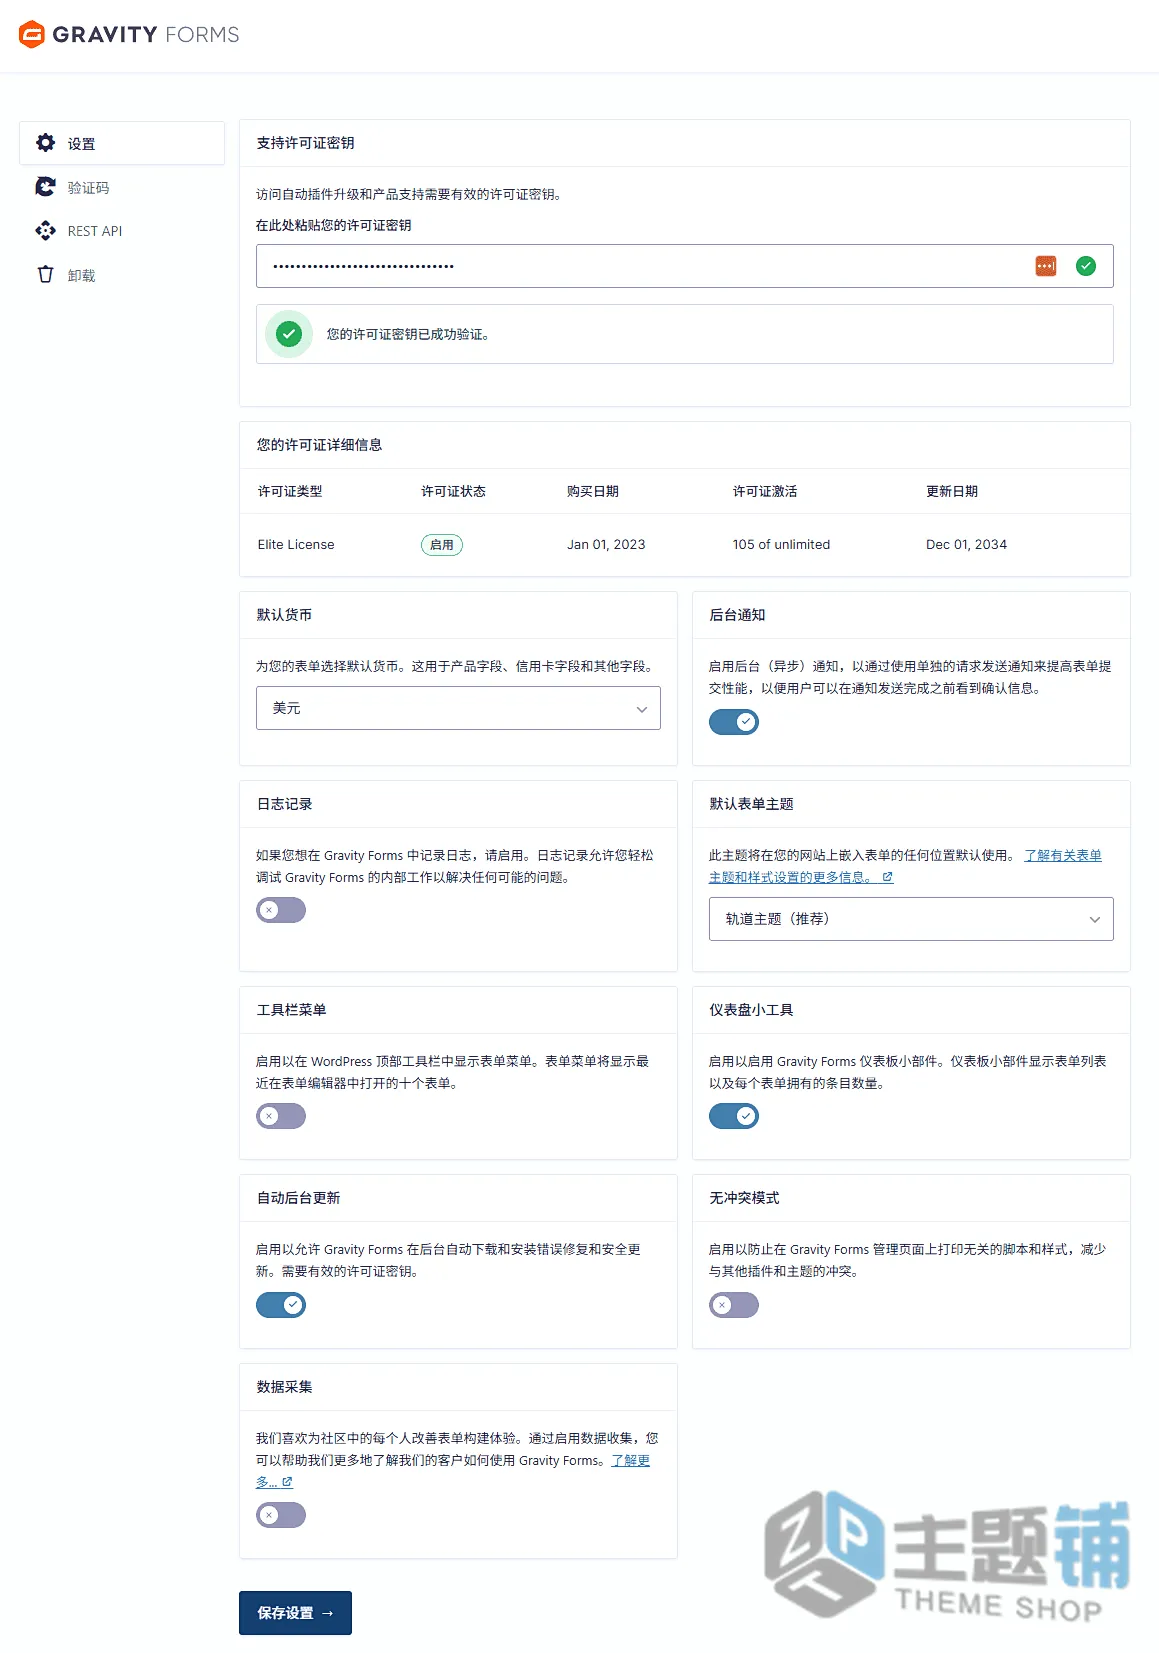
Task: Expand the 轨道主题（推荐）theme dropdown
Action: 911,919
